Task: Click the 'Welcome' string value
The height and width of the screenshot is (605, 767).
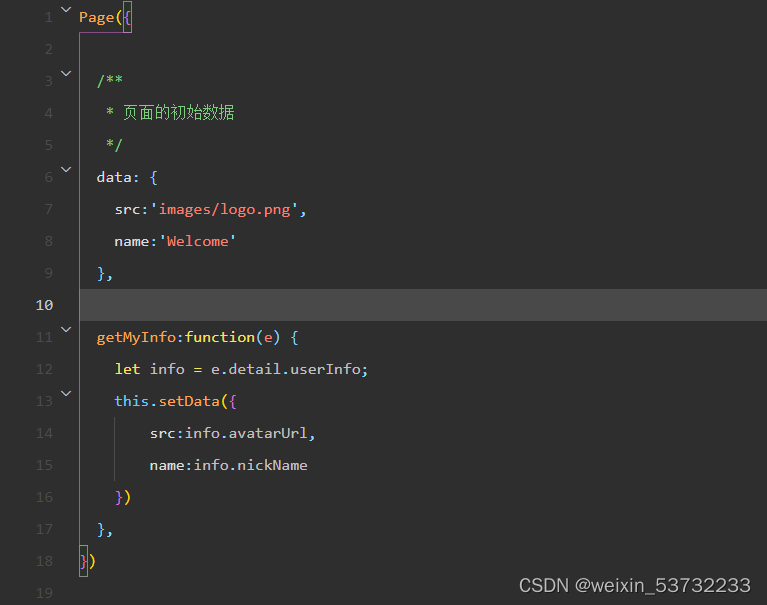Action: (x=198, y=241)
